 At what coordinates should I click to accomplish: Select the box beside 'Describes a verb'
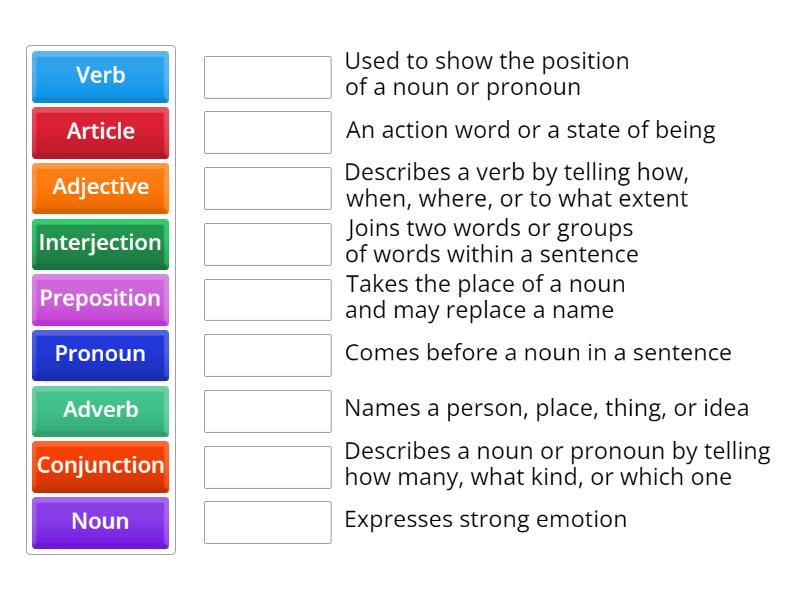tap(266, 188)
